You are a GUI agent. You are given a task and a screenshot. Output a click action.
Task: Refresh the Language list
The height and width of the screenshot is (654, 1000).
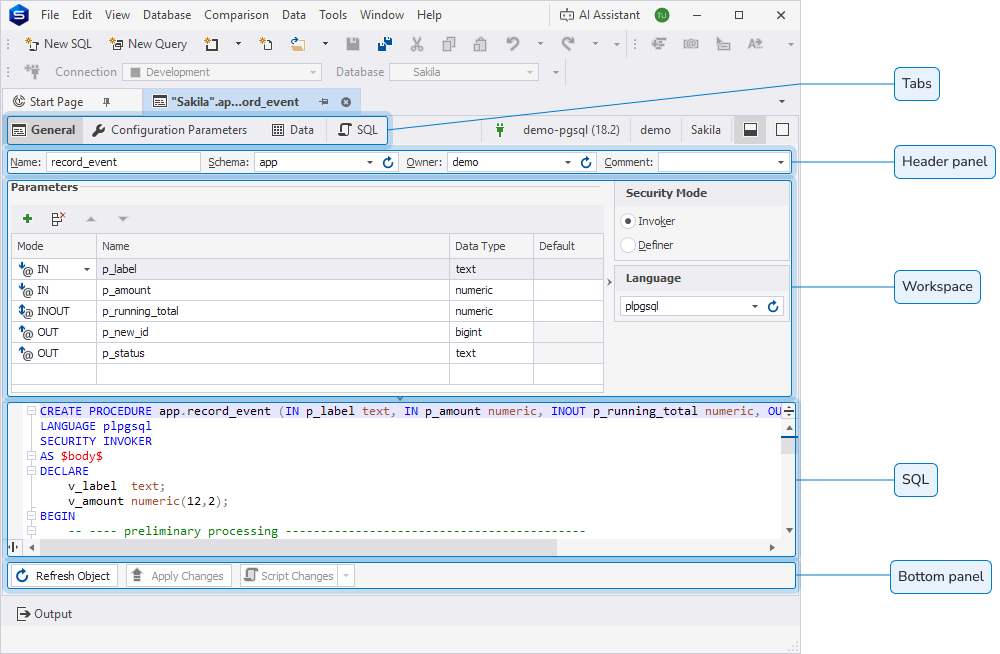click(x=773, y=306)
